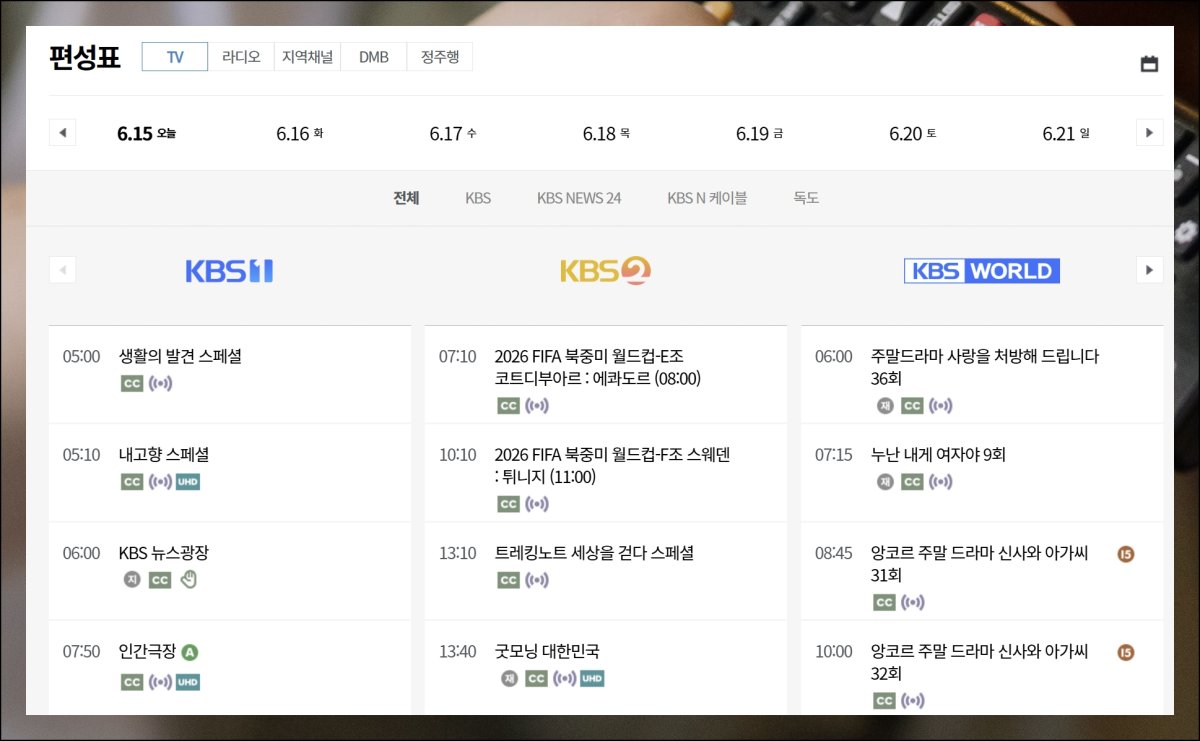Open program 누난 내게 여자야 9회
The image size is (1200, 741).
(x=938, y=454)
